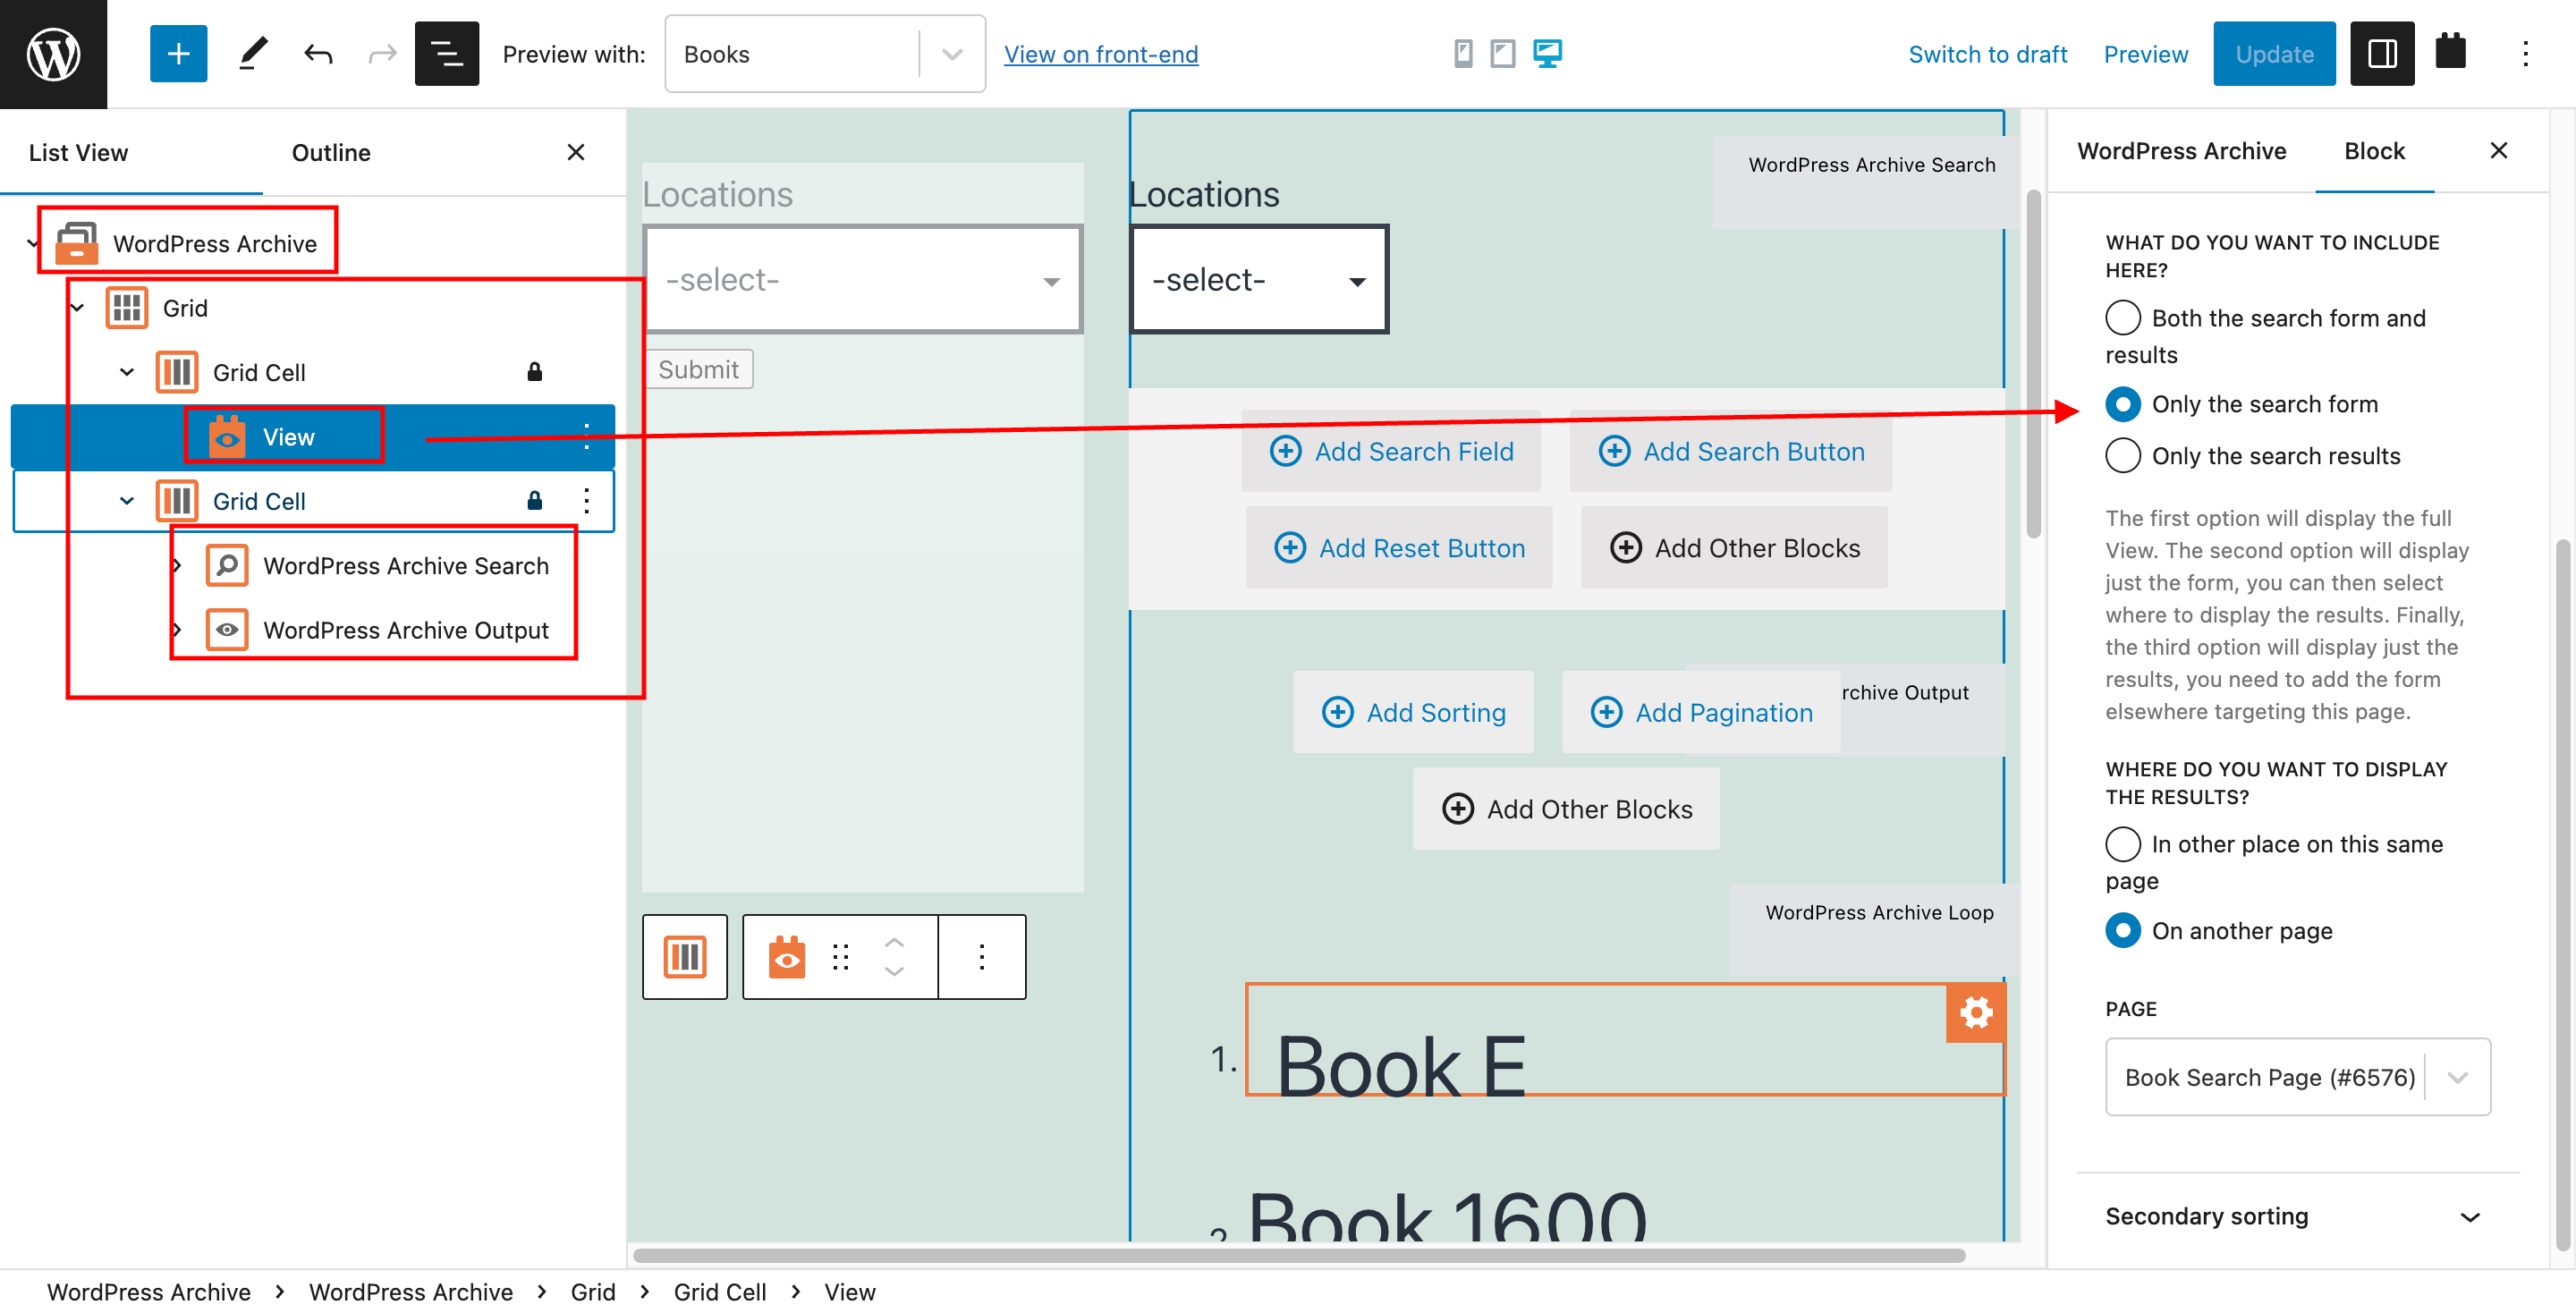Image resolution: width=2576 pixels, height=1313 pixels.
Task: Select the WordPress Archive block icon
Action: [x=77, y=243]
